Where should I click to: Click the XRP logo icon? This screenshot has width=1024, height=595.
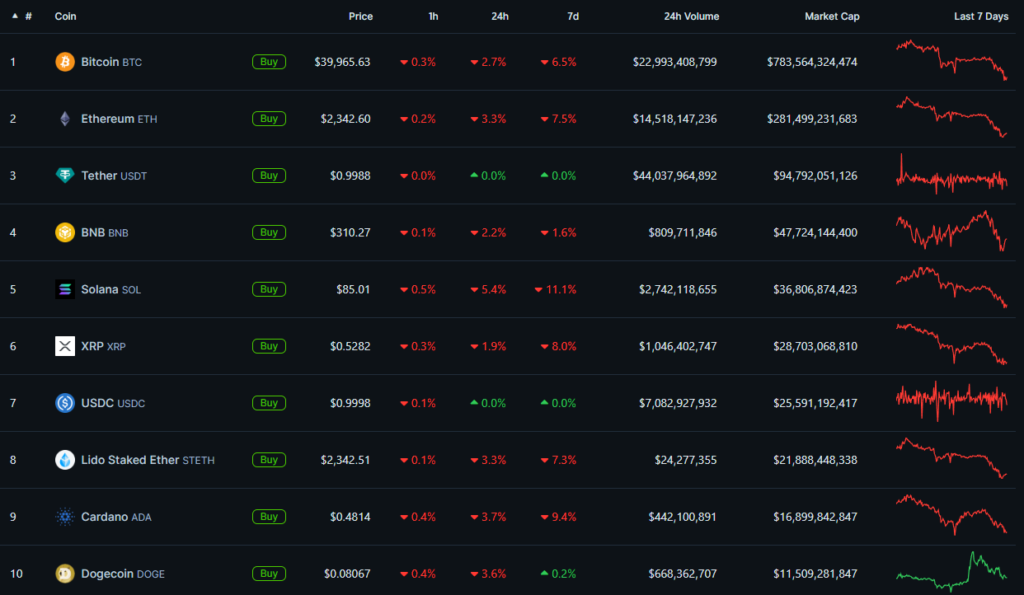63,346
